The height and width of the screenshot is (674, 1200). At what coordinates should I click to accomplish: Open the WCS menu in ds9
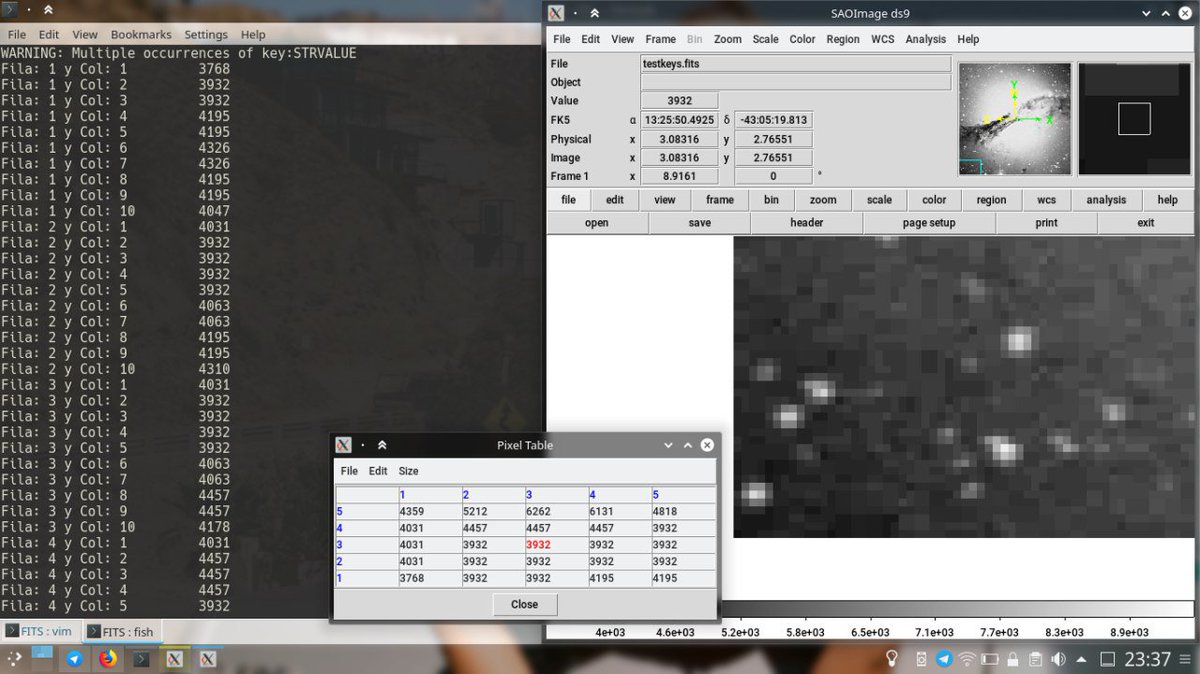(x=883, y=39)
